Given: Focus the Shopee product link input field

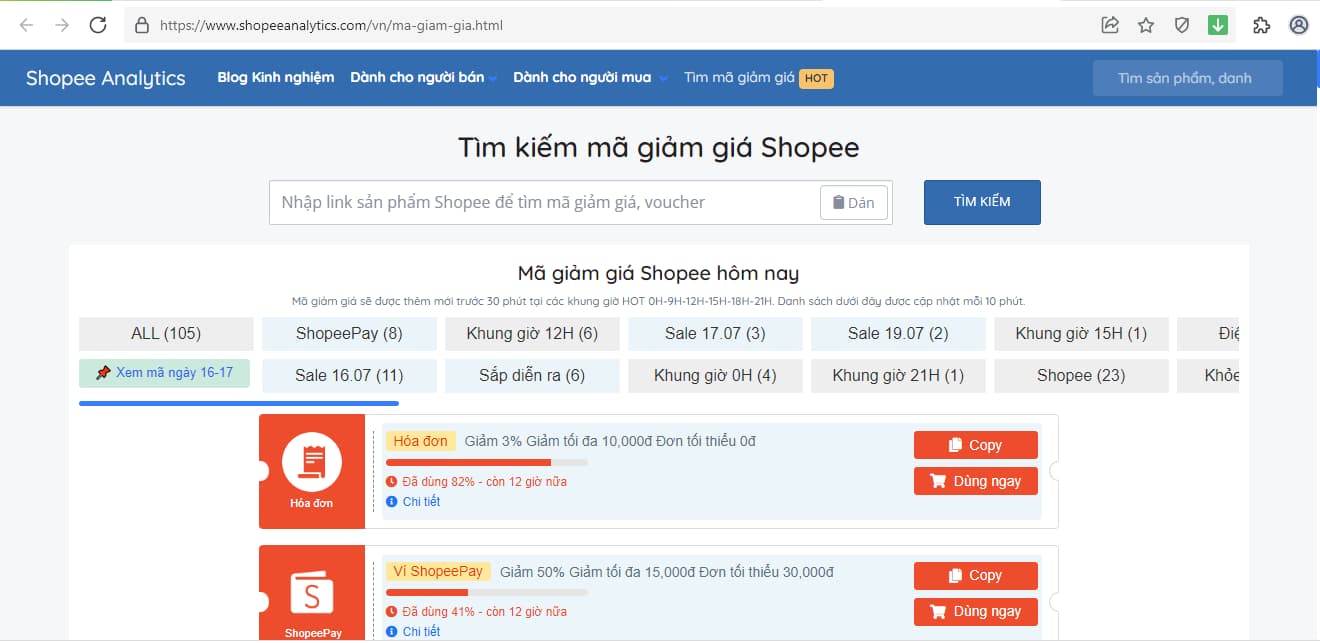Looking at the screenshot, I should point(544,202).
